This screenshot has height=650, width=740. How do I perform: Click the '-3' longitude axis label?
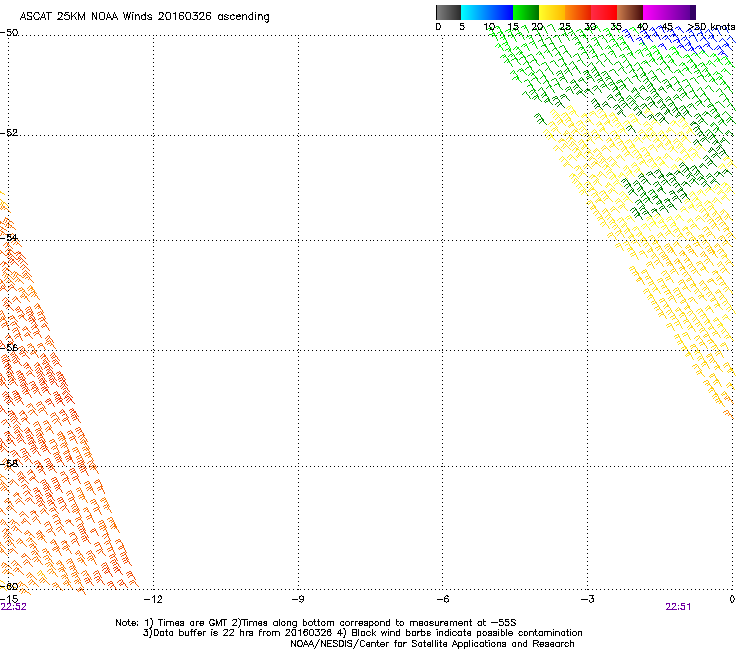click(587, 599)
